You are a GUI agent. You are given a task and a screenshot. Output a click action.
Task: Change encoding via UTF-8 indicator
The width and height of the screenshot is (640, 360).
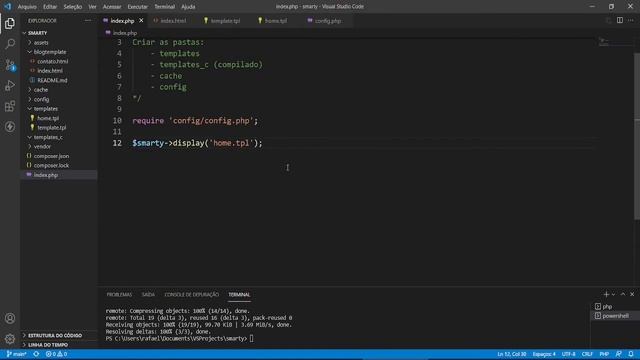569,354
